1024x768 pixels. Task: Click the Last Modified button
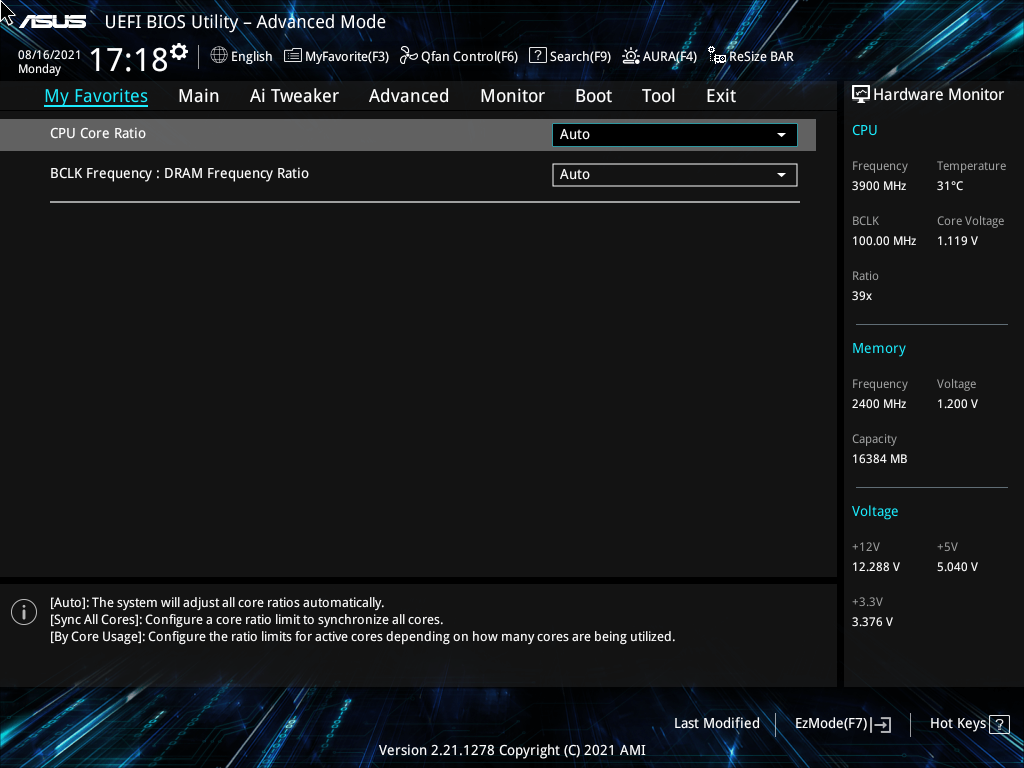click(x=717, y=723)
